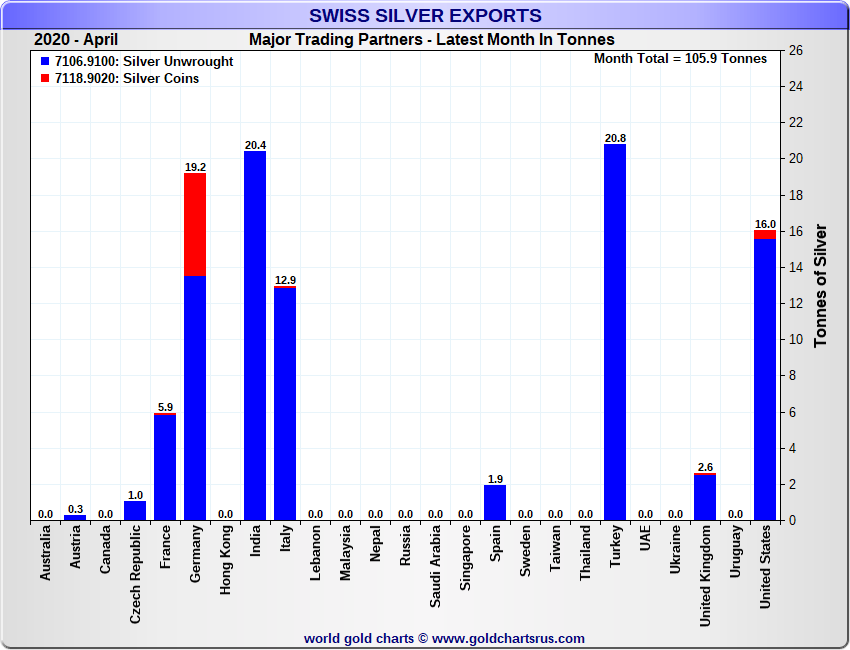The image size is (850, 650).
Task: Select the United Kingdom bar
Action: click(705, 497)
